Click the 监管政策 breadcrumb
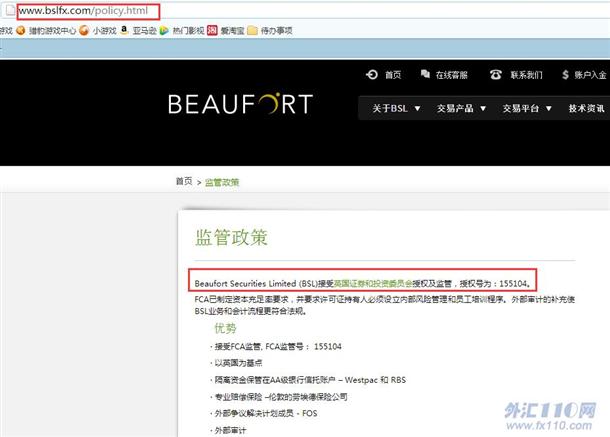The width and height of the screenshot is (610, 437). click(222, 182)
